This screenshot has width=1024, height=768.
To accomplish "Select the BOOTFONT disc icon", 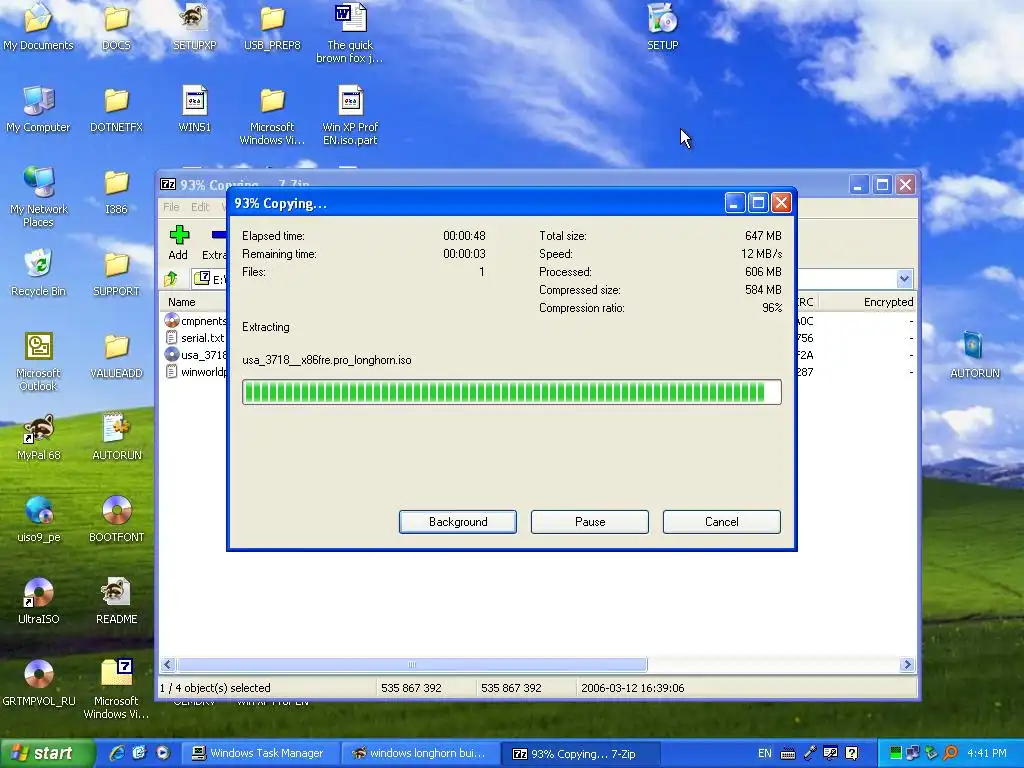I will (x=116, y=519).
